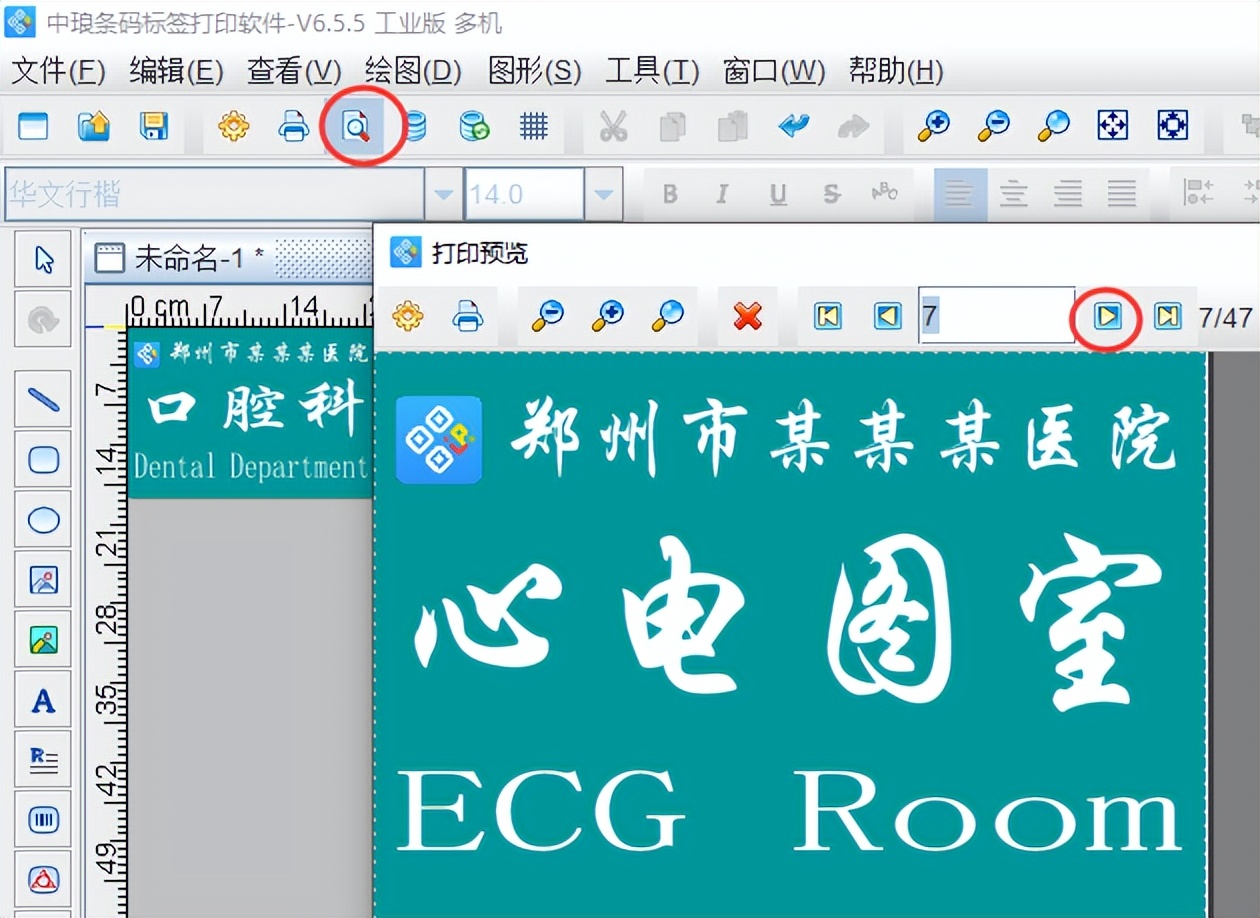The image size is (1260, 918).
Task: Open the 查看(V) menu
Action: (294, 71)
